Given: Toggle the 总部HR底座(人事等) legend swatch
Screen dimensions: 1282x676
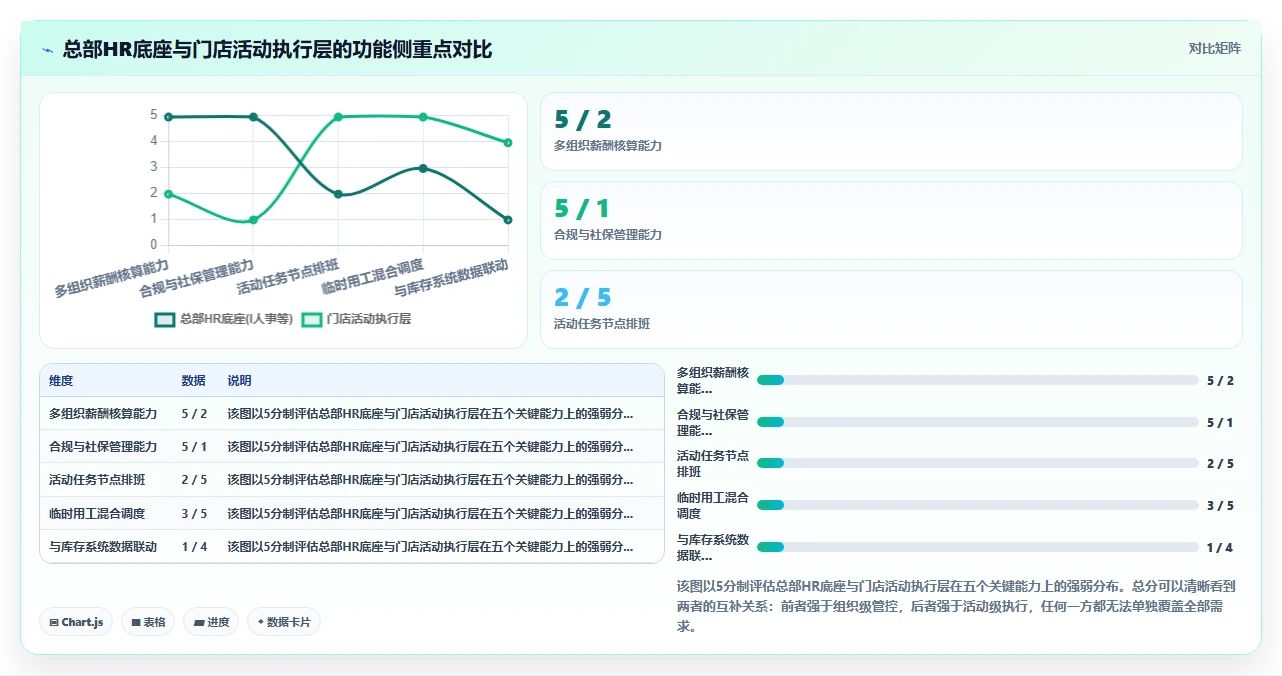Looking at the screenshot, I should pos(165,319).
